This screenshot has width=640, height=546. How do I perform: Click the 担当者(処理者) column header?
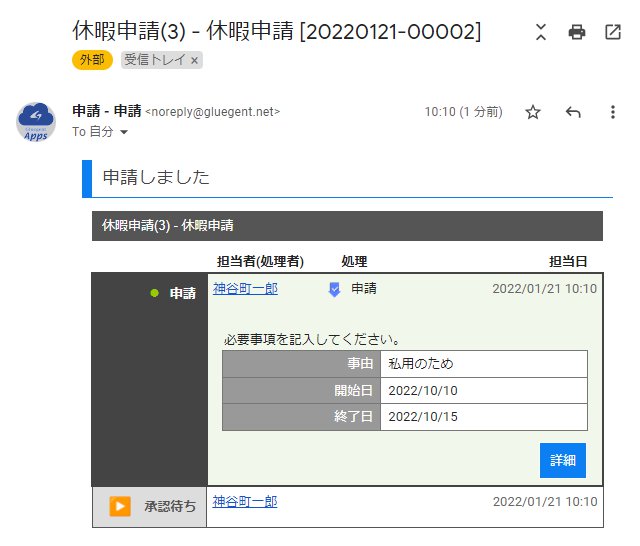click(260, 262)
